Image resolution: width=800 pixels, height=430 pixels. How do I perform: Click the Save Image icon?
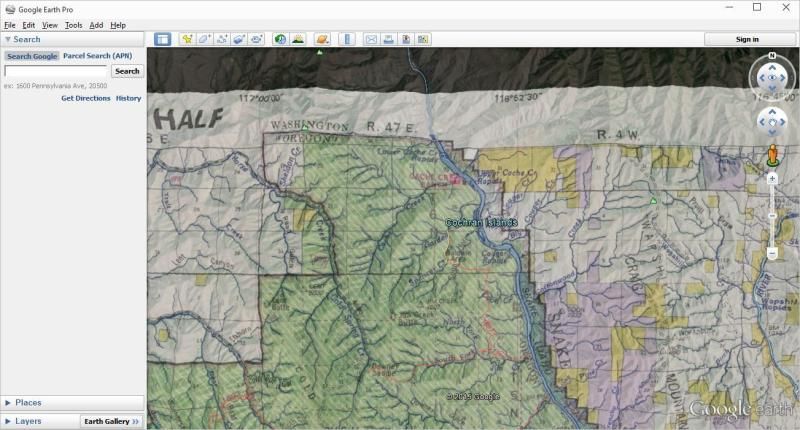pyautogui.click(x=406, y=39)
